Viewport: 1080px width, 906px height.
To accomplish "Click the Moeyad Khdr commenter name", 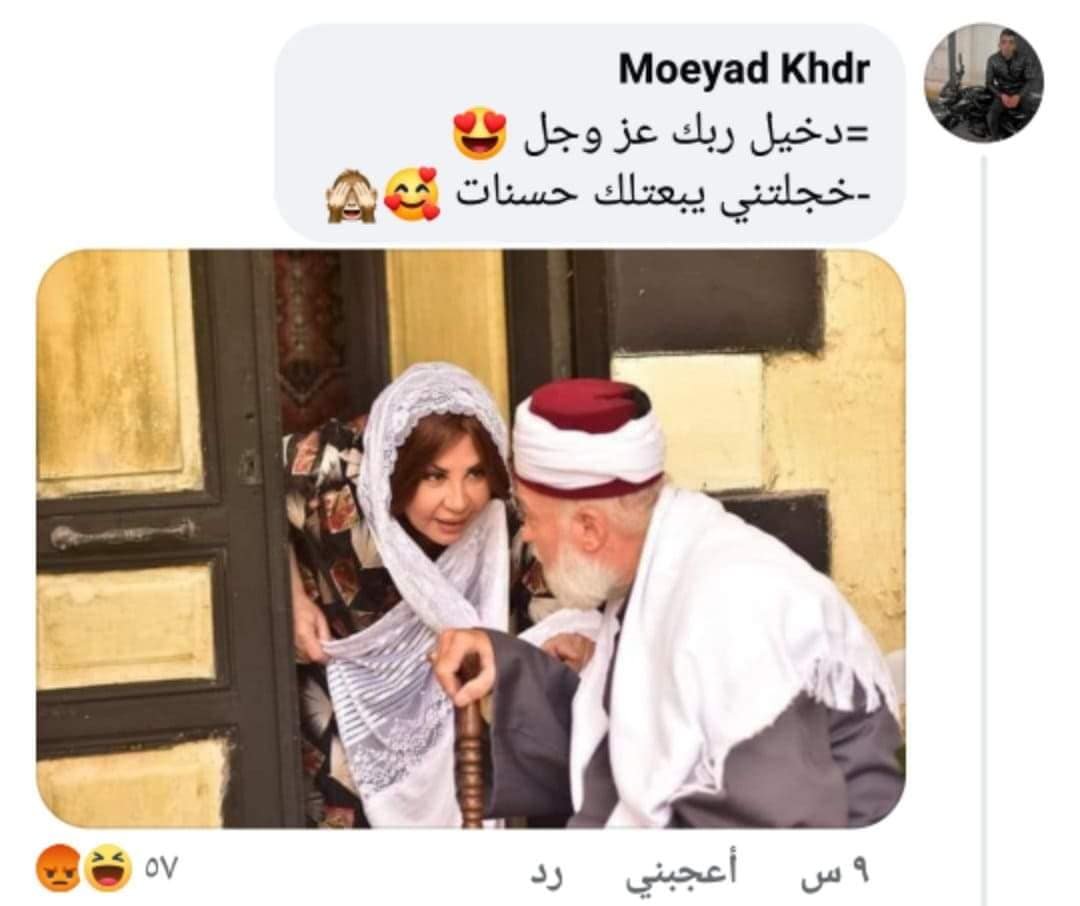I will 743,69.
